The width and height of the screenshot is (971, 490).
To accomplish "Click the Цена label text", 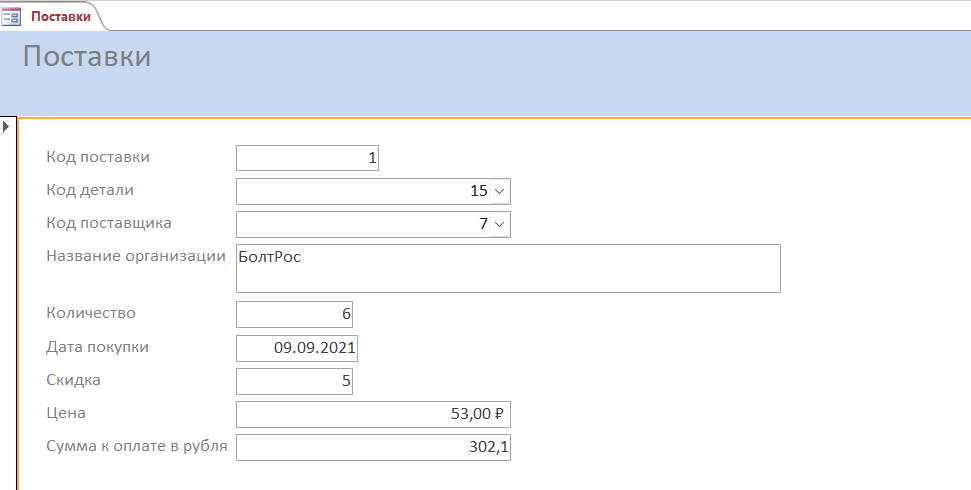I will click(66, 413).
